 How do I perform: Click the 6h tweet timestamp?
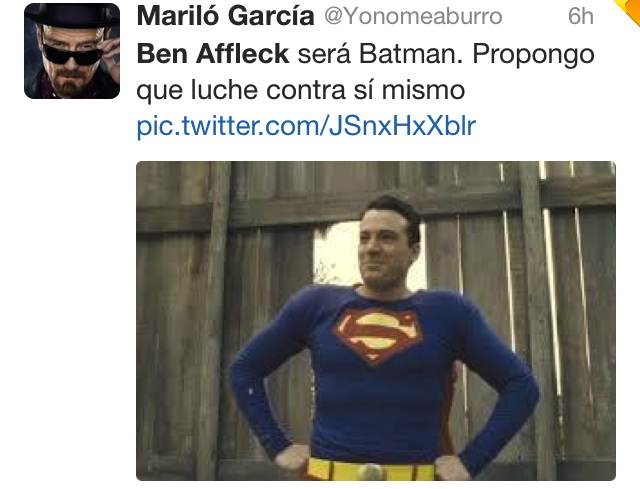coord(580,16)
